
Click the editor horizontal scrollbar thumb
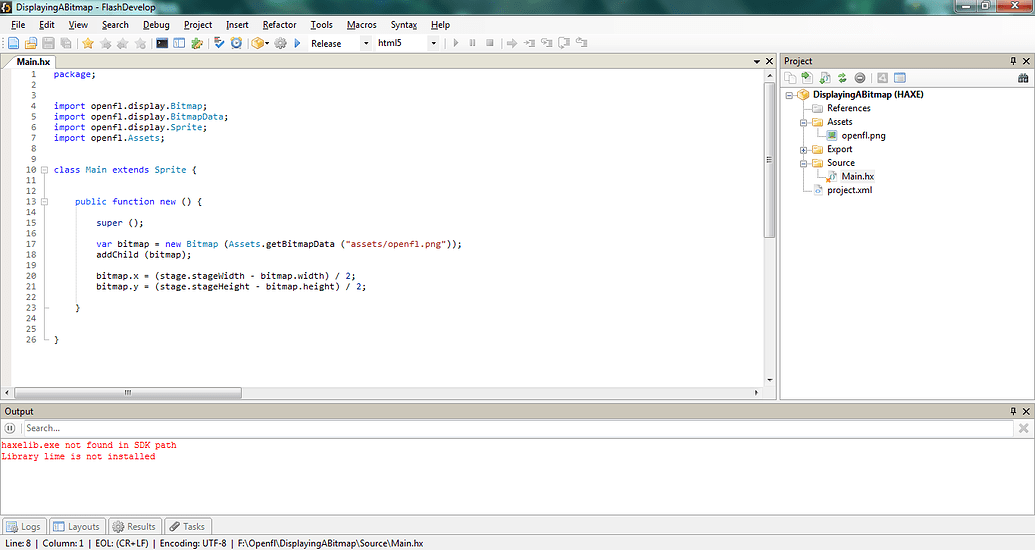(127, 392)
